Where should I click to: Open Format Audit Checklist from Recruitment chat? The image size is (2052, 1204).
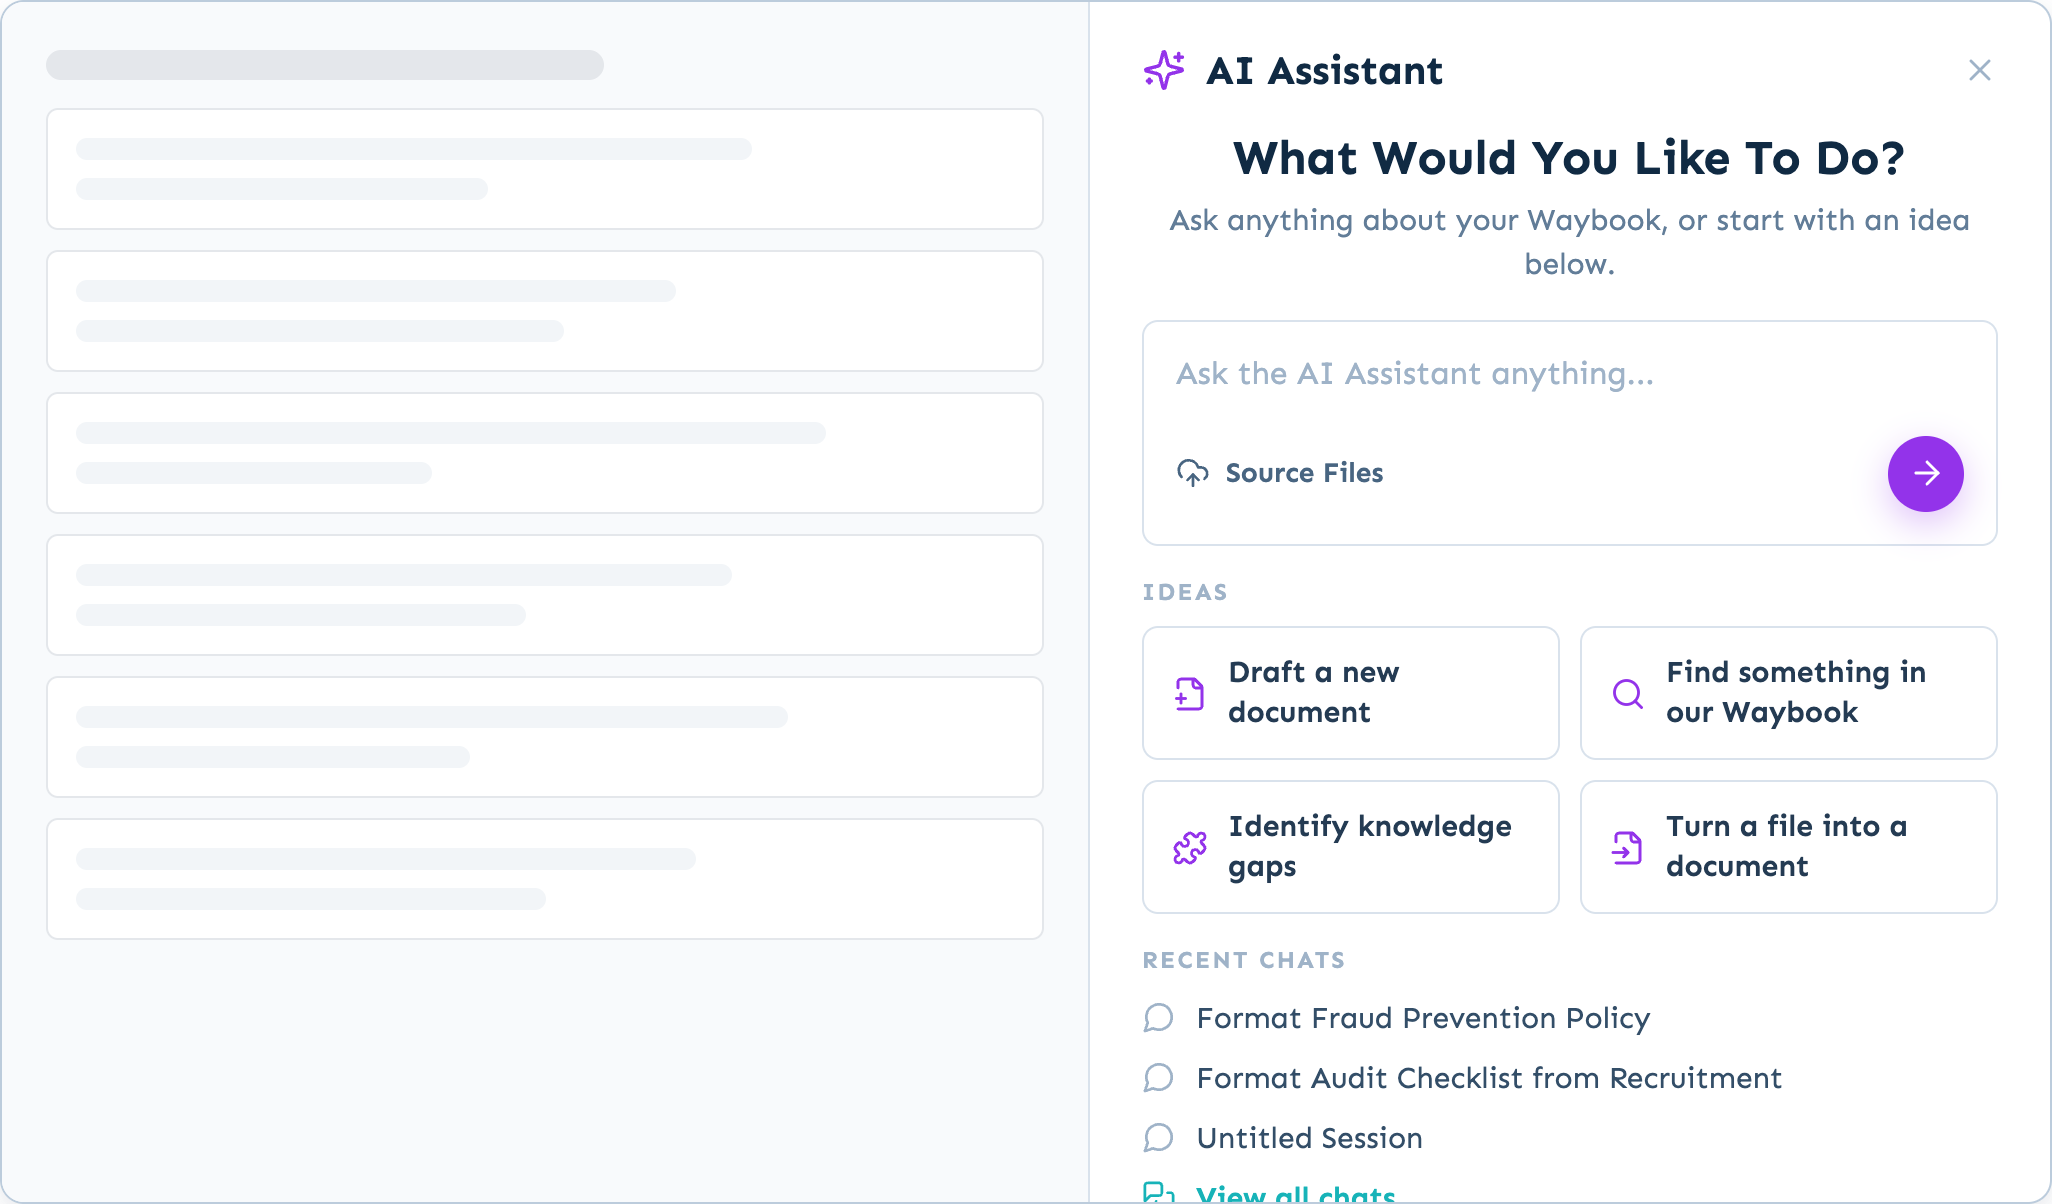pyautogui.click(x=1489, y=1078)
